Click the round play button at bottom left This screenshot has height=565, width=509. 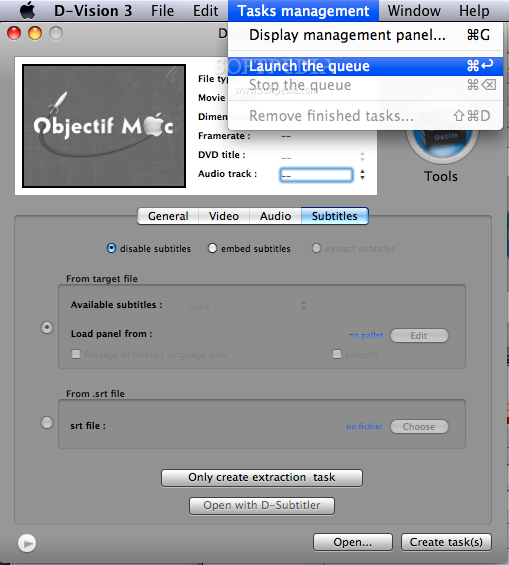[27, 543]
